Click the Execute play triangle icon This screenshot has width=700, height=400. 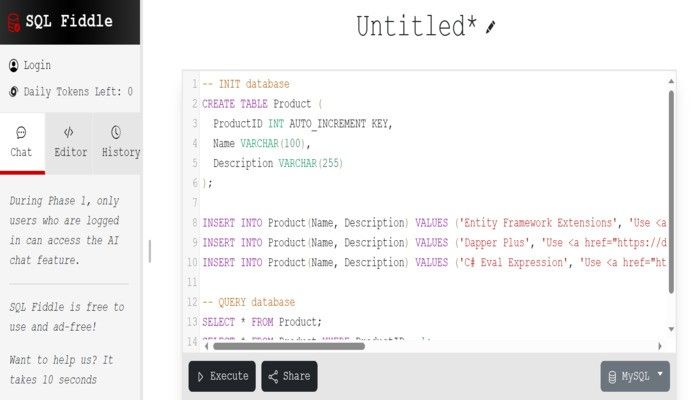pyautogui.click(x=200, y=377)
